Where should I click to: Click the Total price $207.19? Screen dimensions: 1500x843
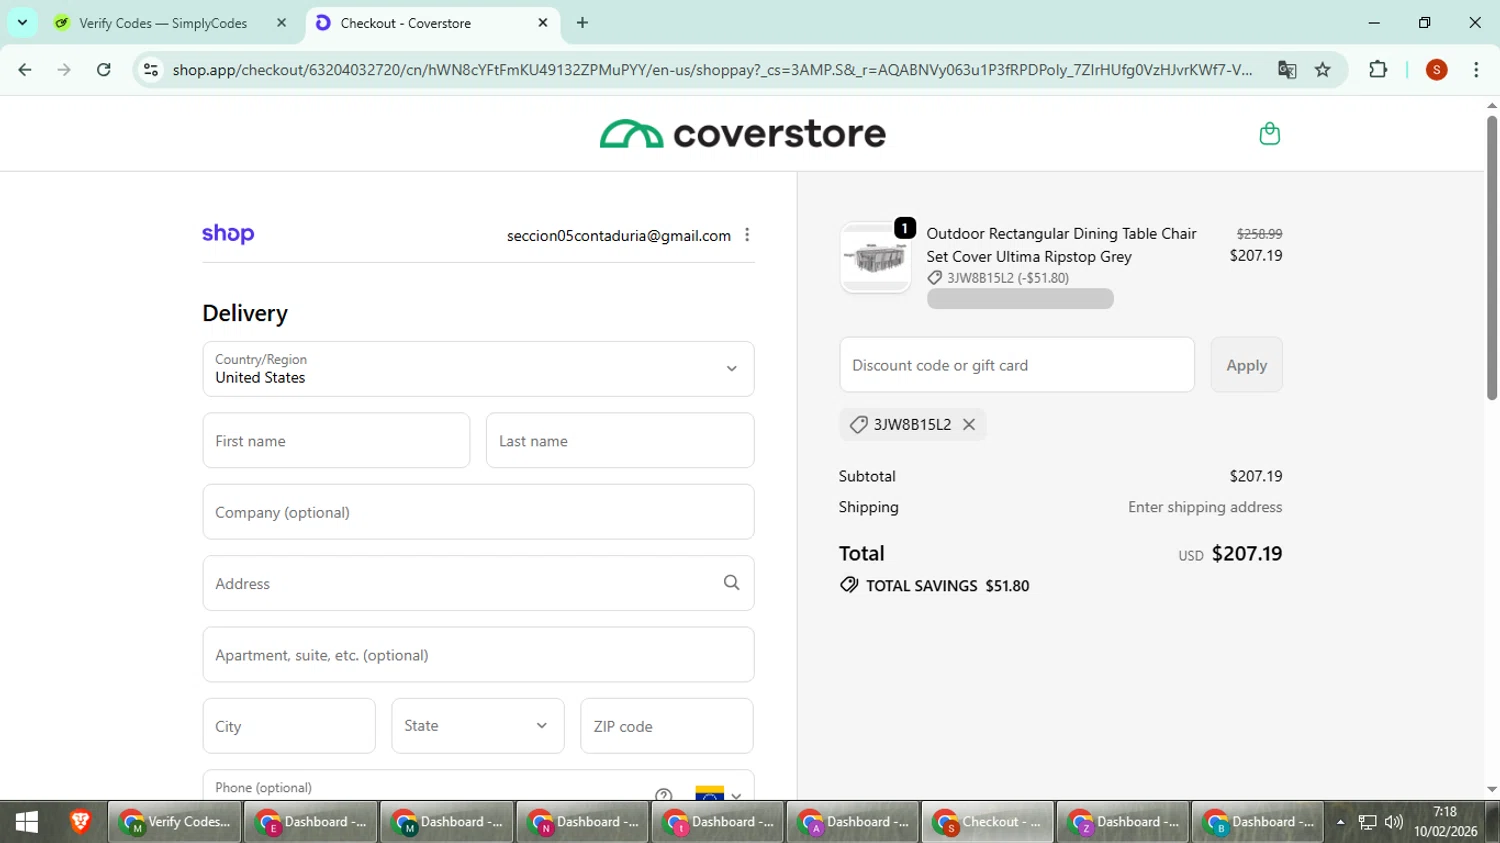(x=1247, y=553)
